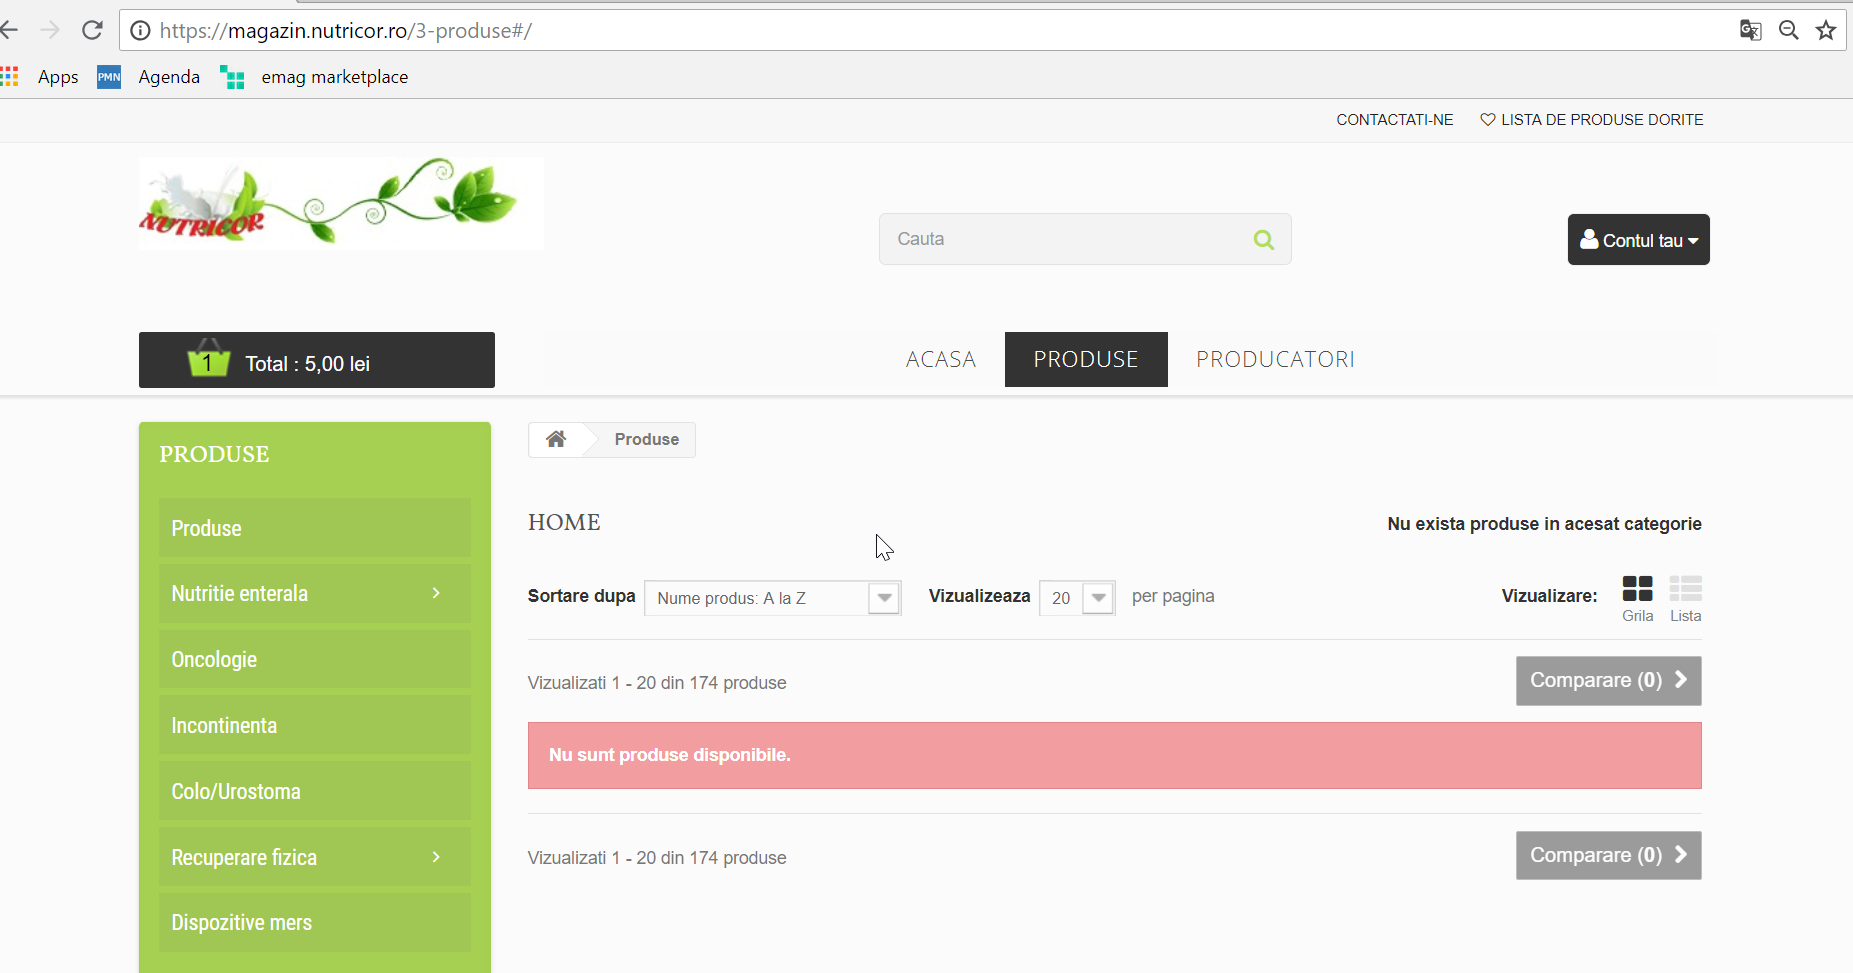View cart total 5,00 lei
Screen dimensions: 1853x973
point(308,364)
